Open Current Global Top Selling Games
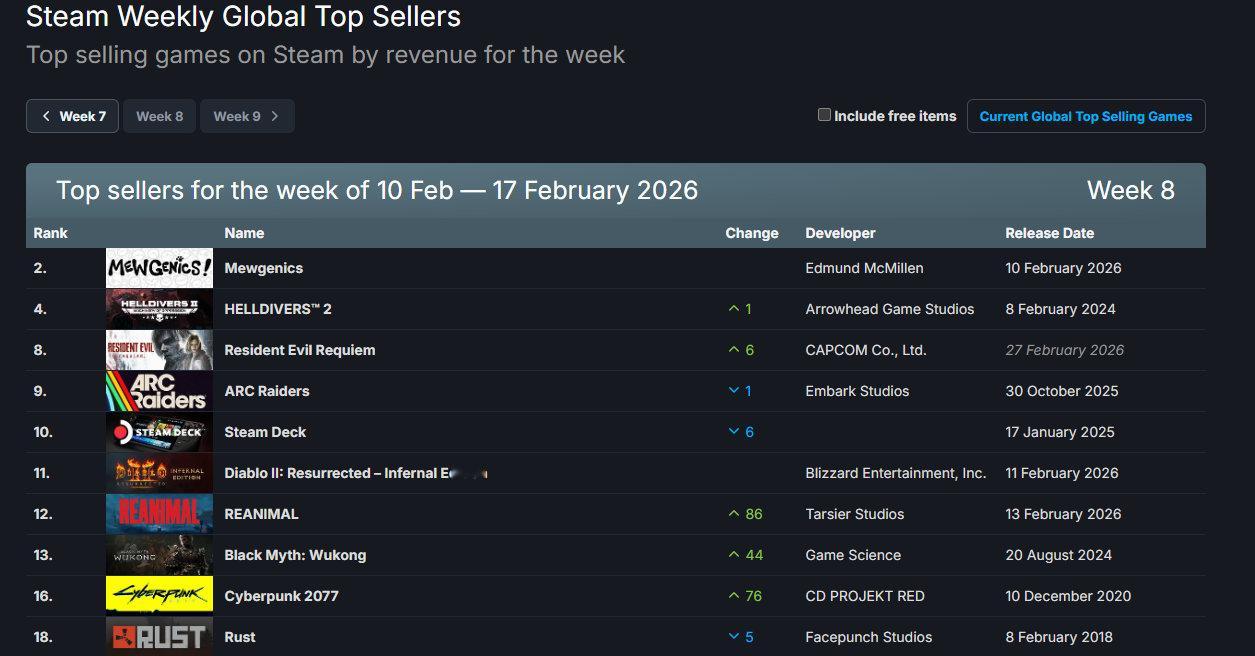The height and width of the screenshot is (656, 1255). coord(1085,116)
